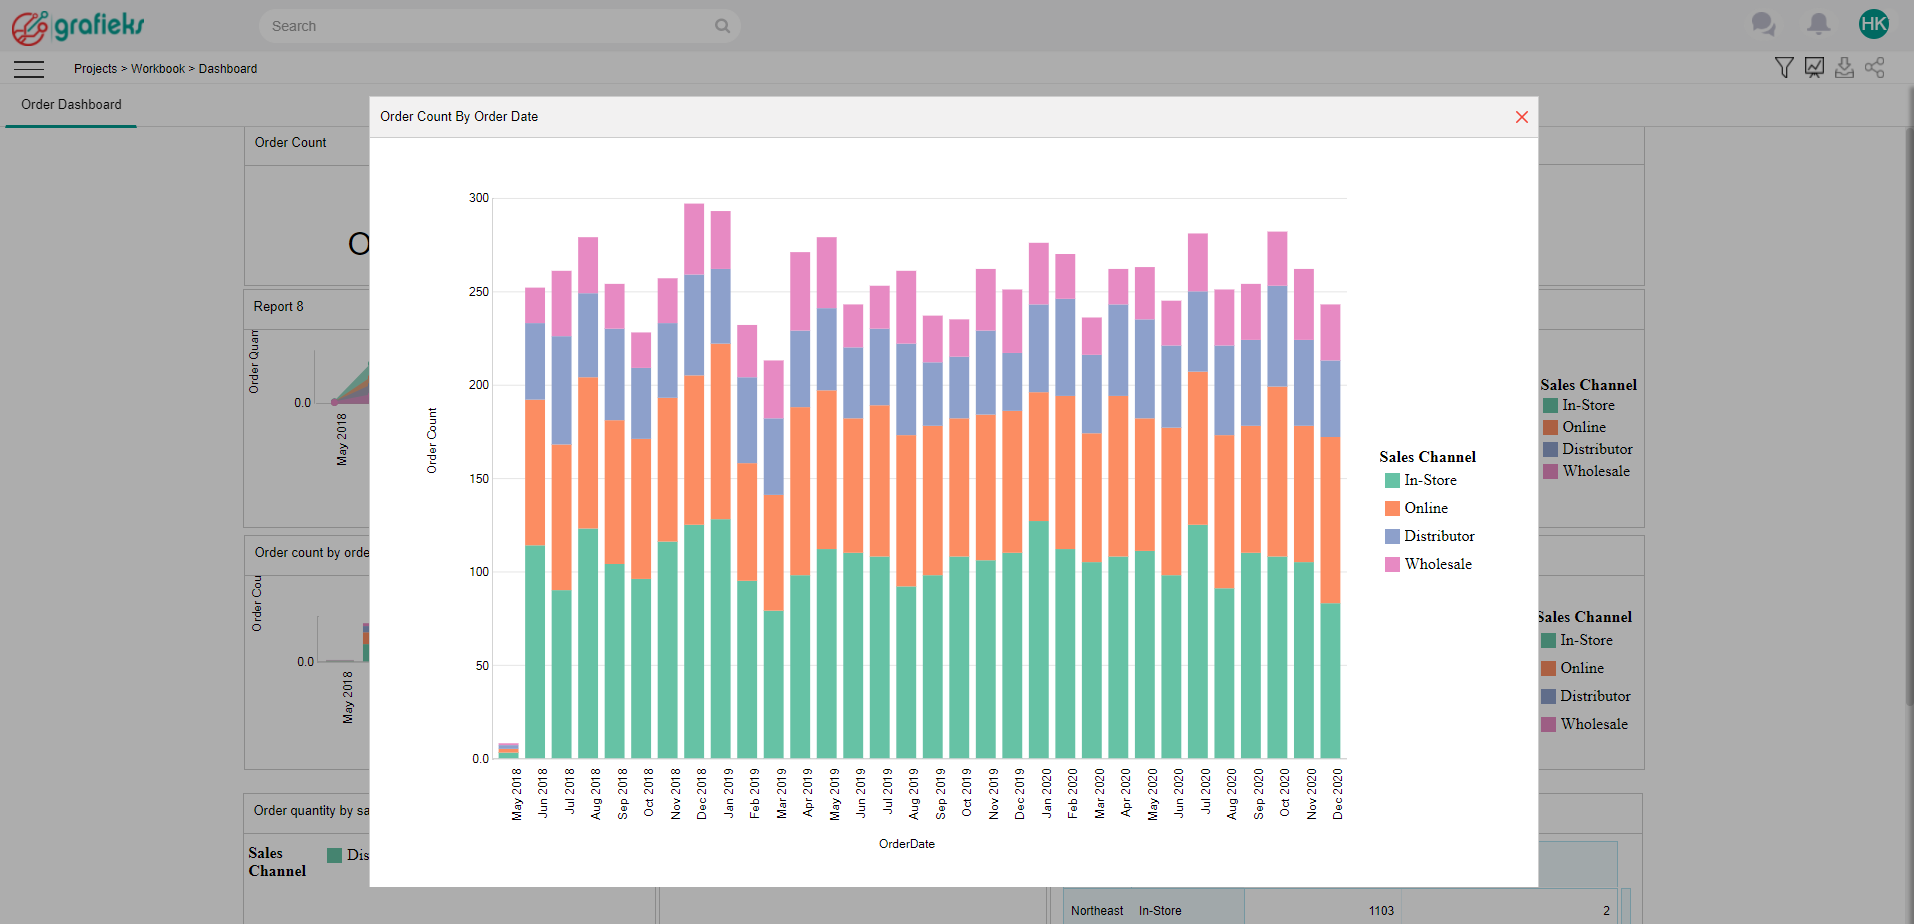Click the search magnifier icon

point(722,26)
